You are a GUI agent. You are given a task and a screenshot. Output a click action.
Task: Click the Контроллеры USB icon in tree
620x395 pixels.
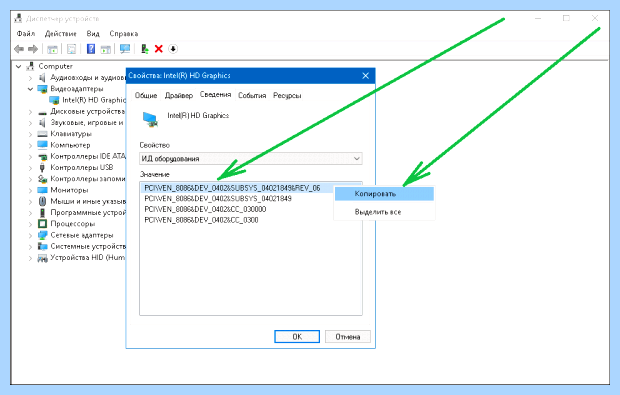point(42,168)
